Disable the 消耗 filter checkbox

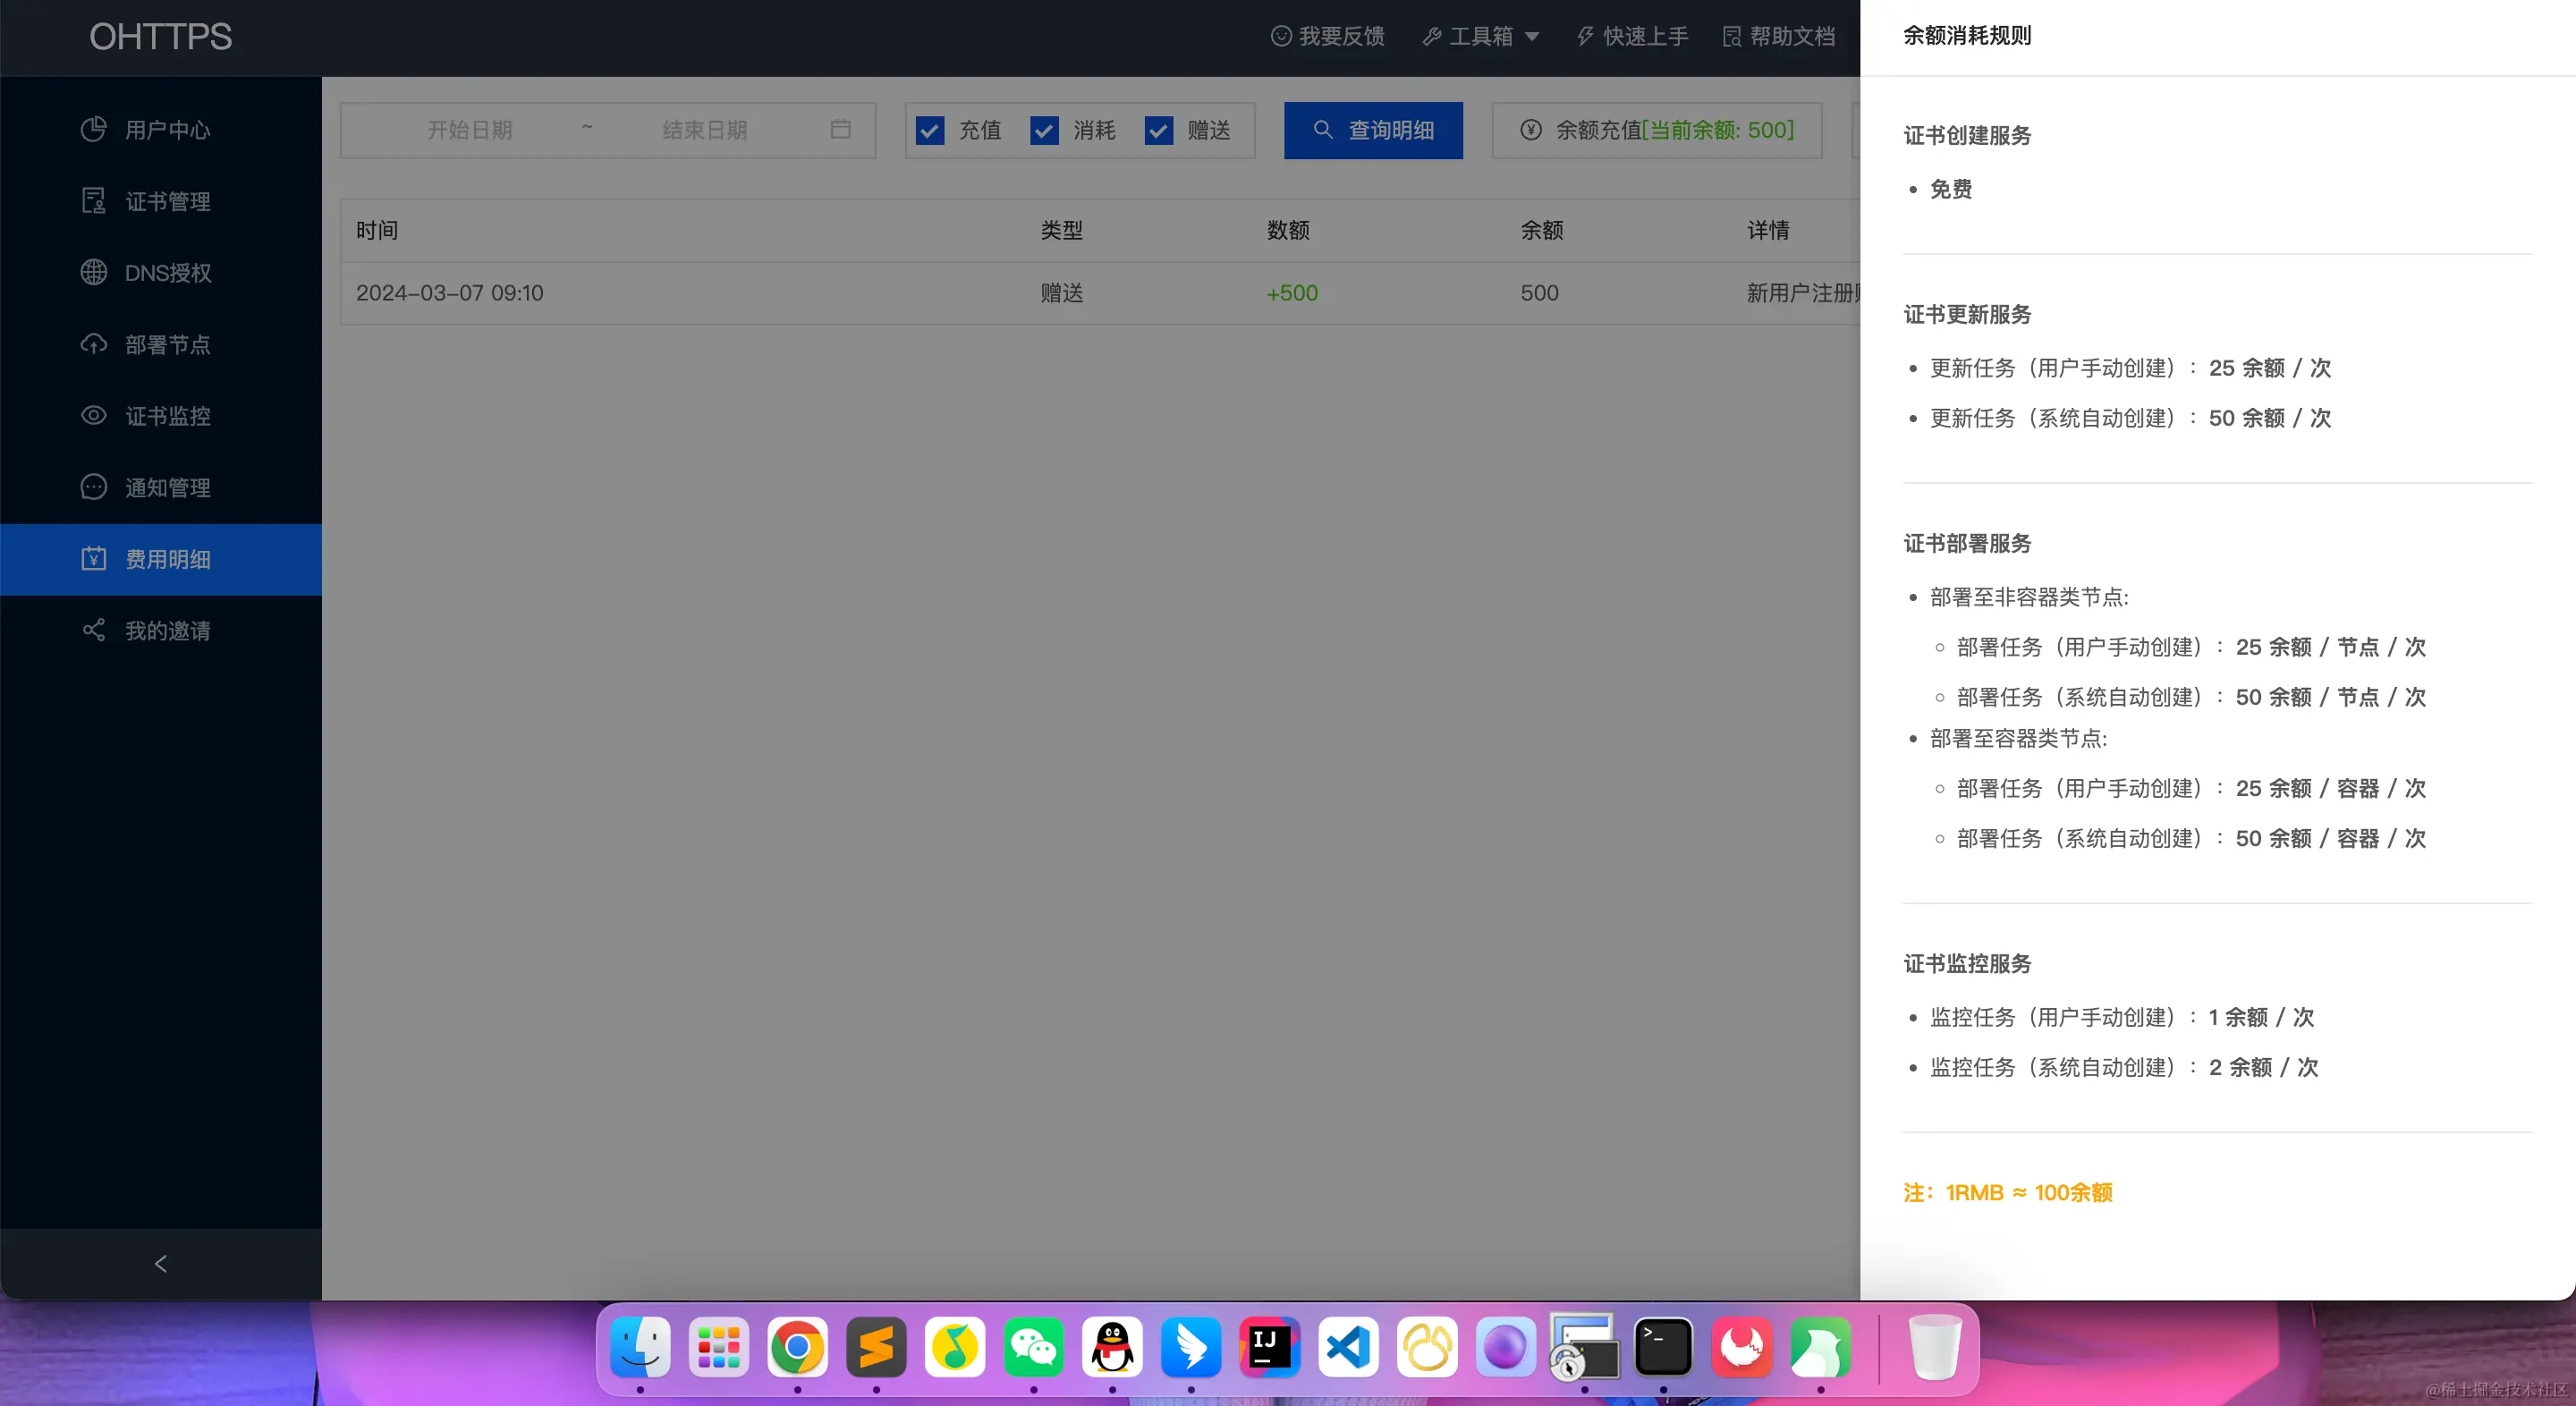click(1044, 130)
